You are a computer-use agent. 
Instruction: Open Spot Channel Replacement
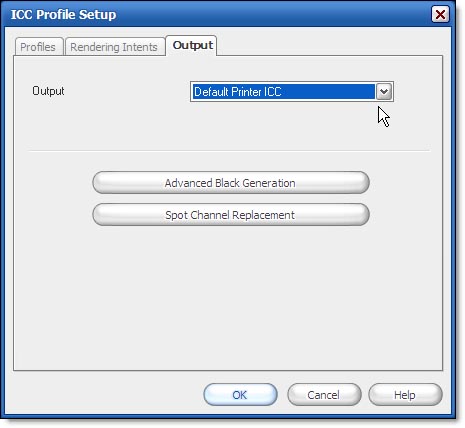[231, 215]
